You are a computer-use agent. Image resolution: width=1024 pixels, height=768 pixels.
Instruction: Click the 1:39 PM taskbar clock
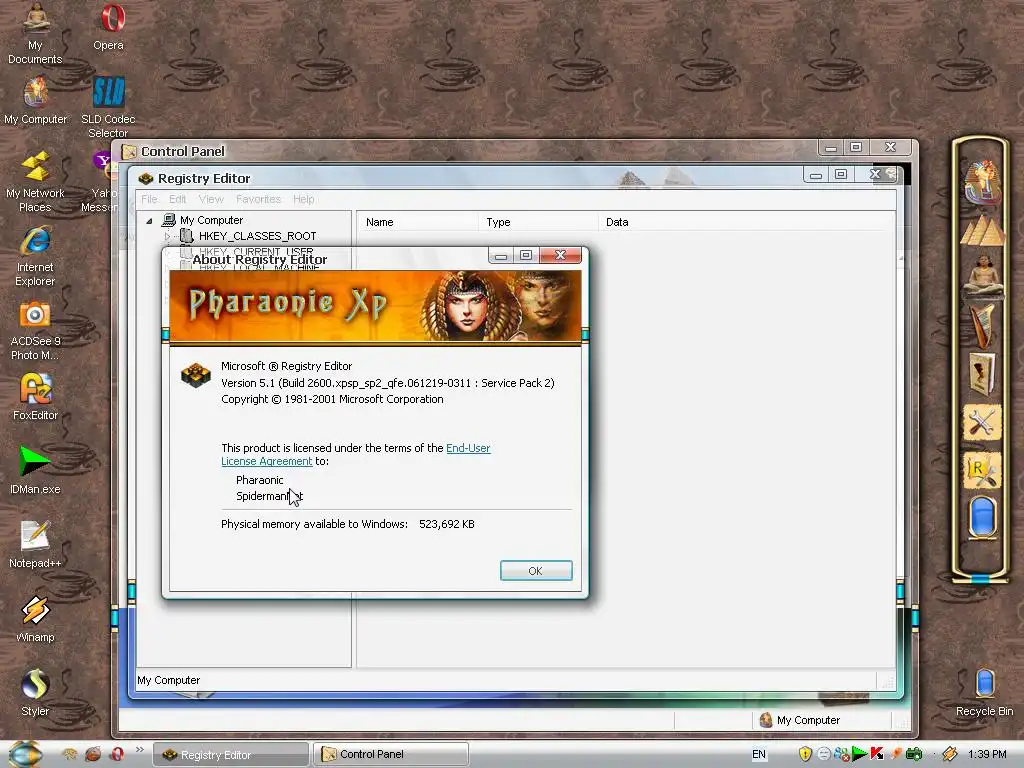coord(987,754)
